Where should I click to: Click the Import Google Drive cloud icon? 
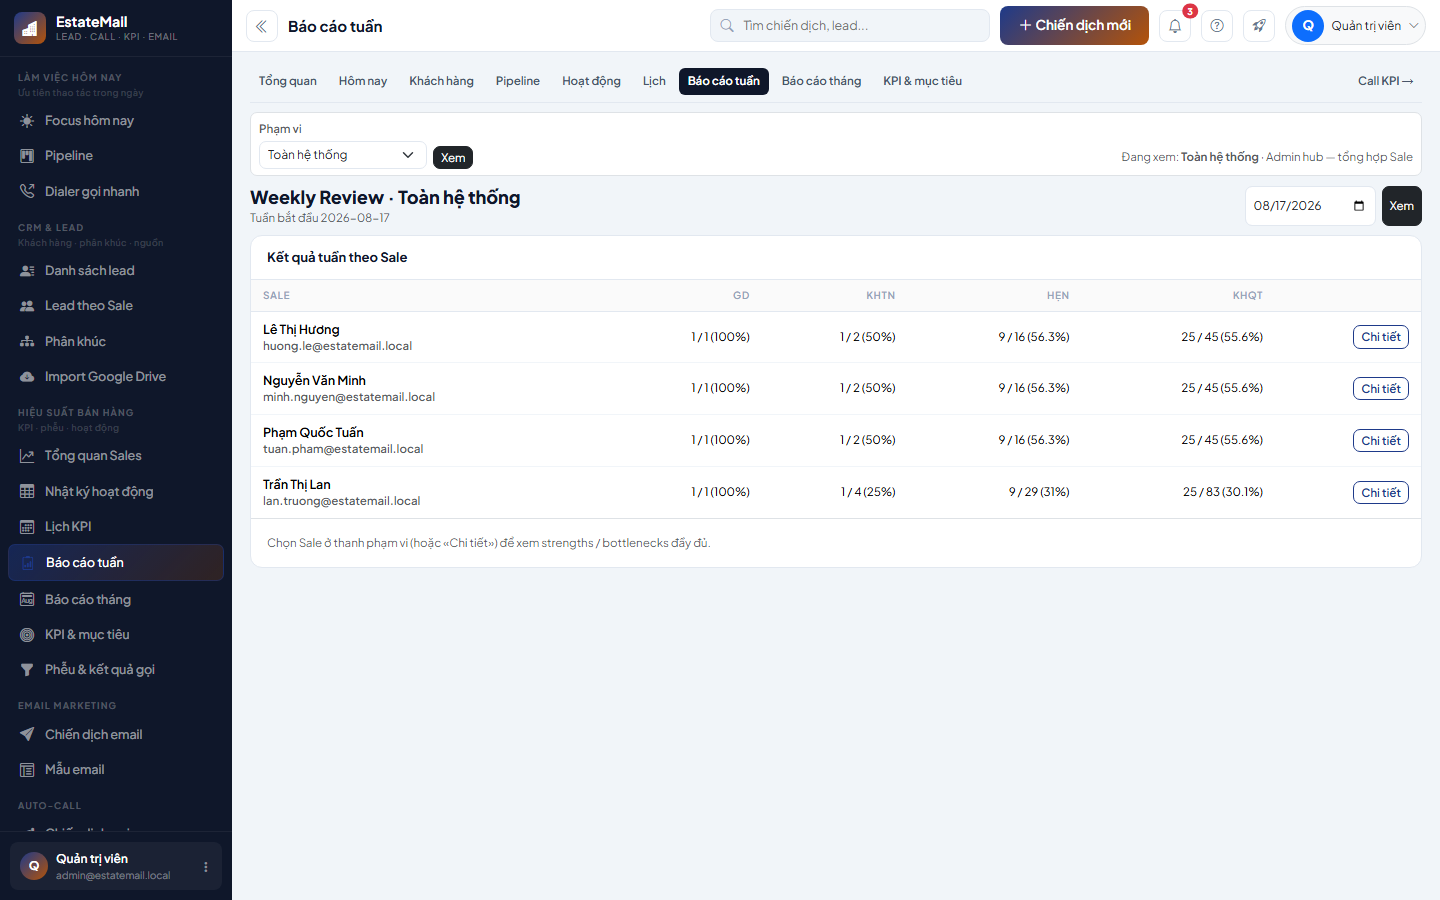pos(27,376)
